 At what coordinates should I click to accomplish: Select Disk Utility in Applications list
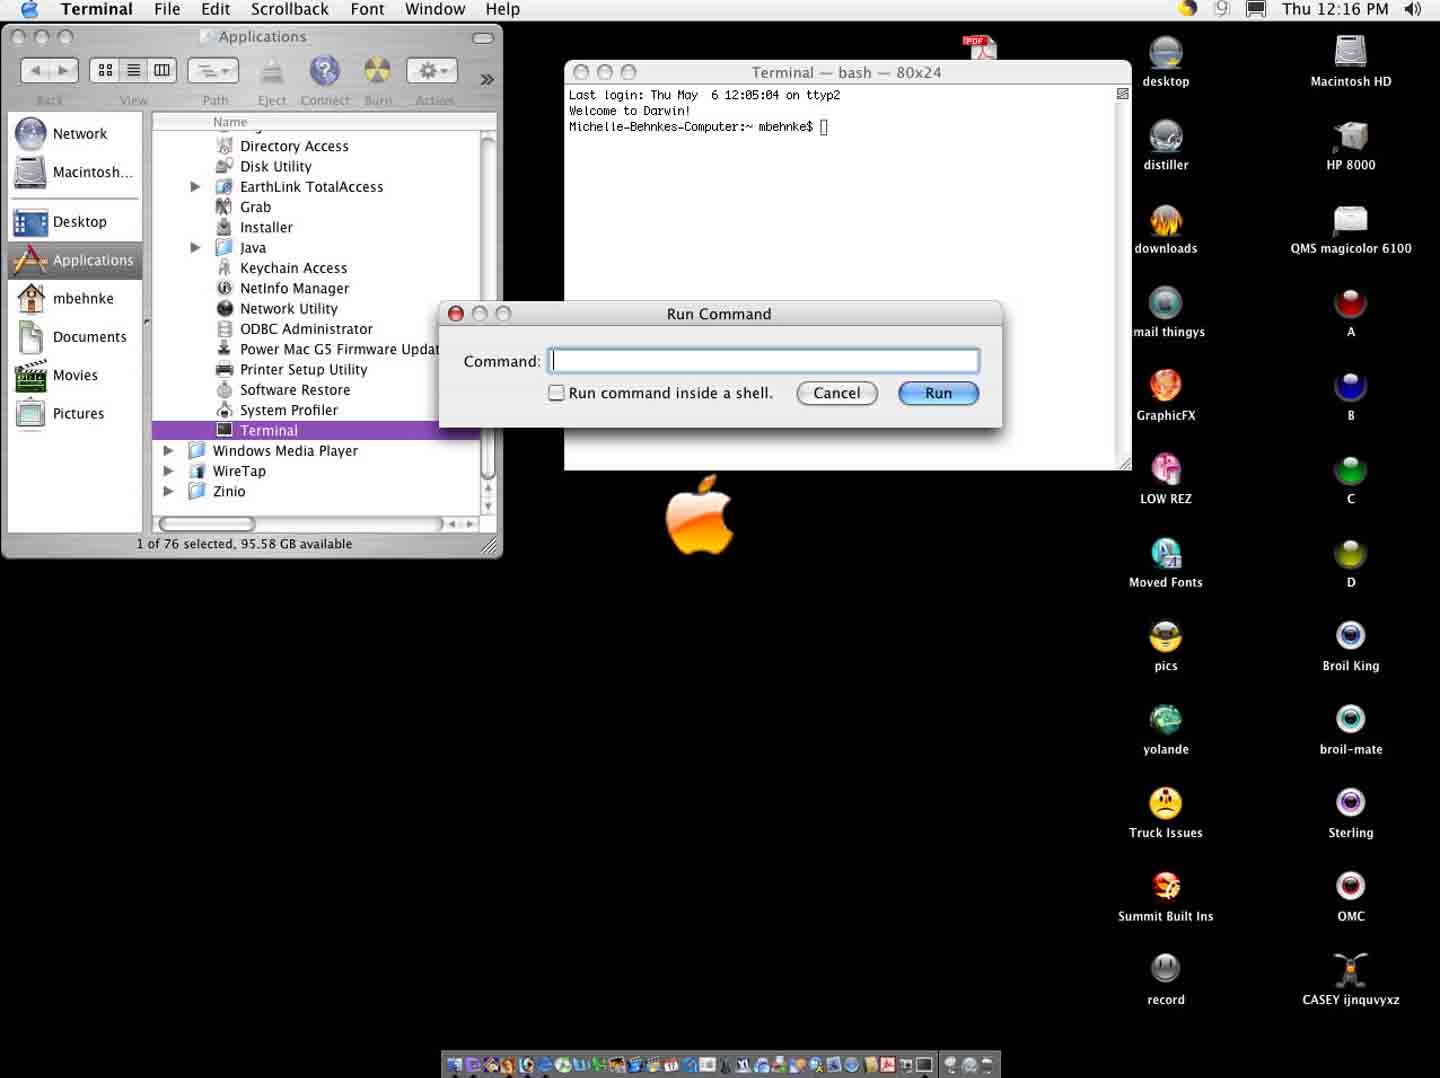click(275, 166)
